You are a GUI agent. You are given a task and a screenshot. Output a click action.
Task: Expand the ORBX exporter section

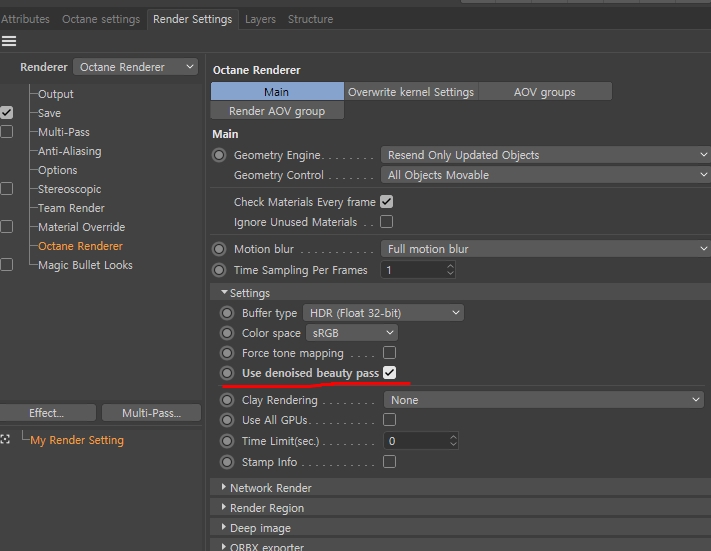click(x=224, y=546)
